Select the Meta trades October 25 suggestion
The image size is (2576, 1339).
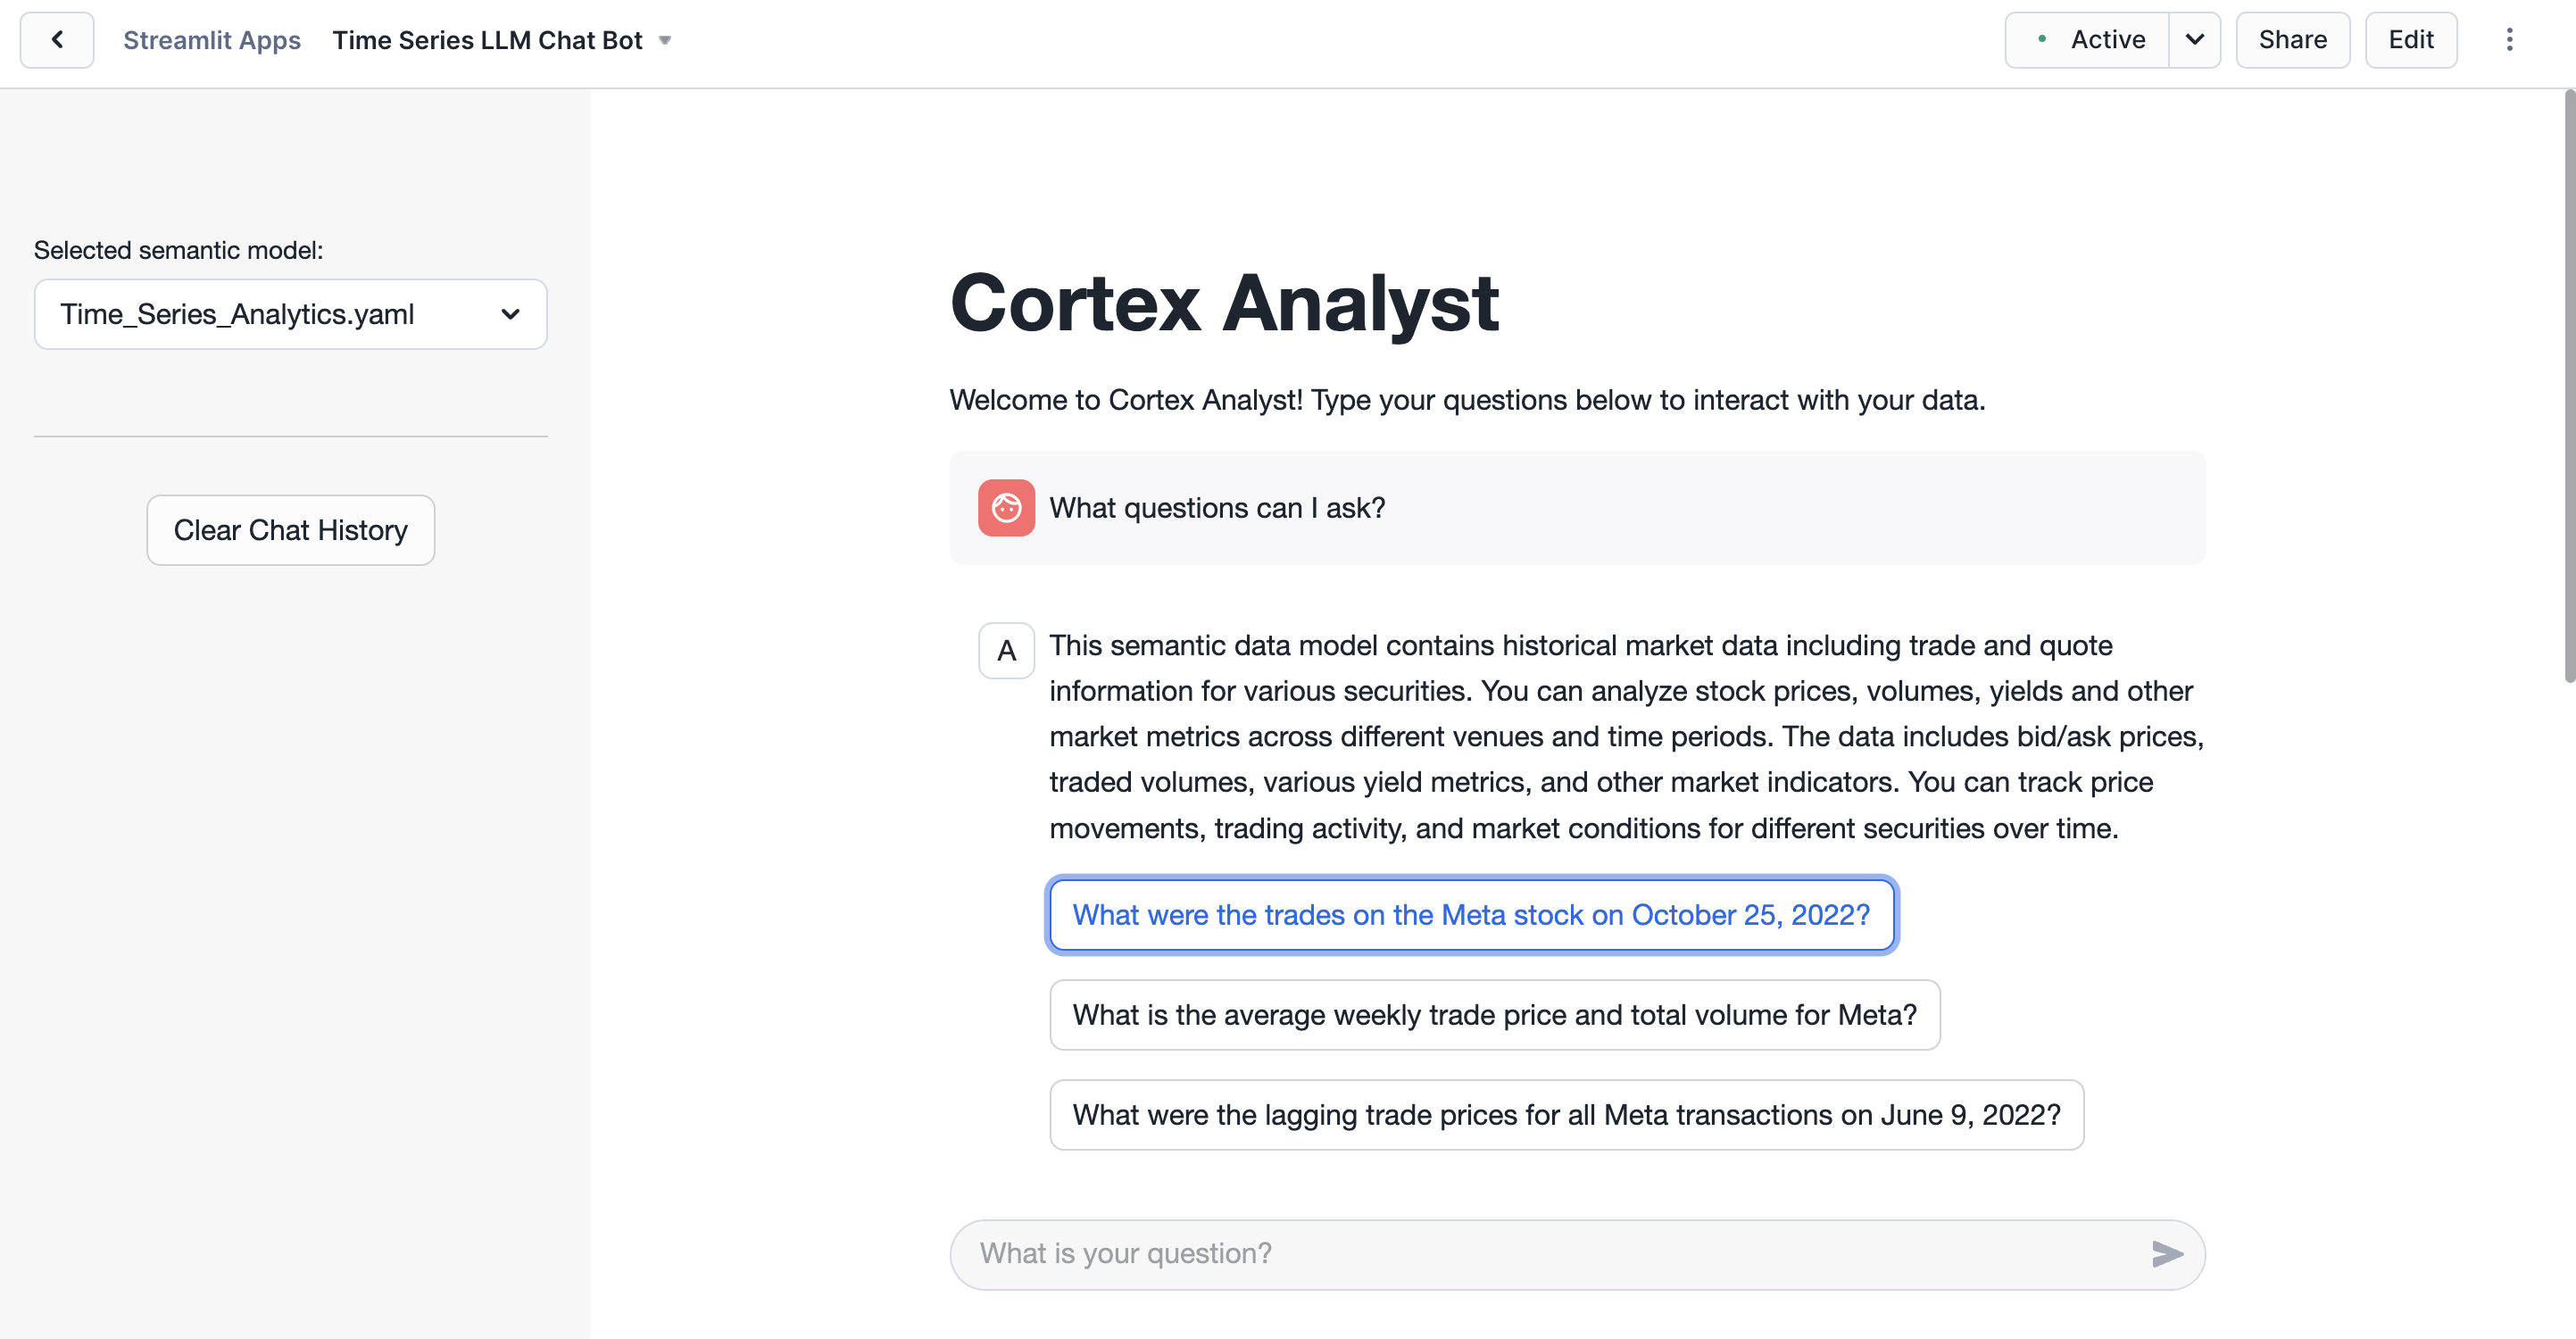click(x=1471, y=915)
